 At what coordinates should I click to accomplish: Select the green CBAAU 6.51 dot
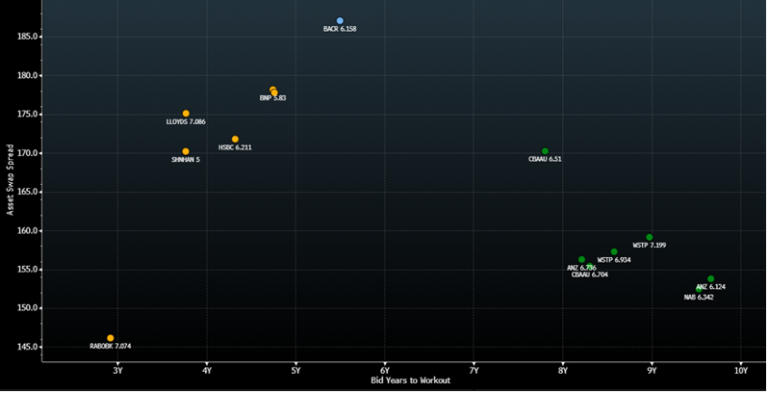545,151
